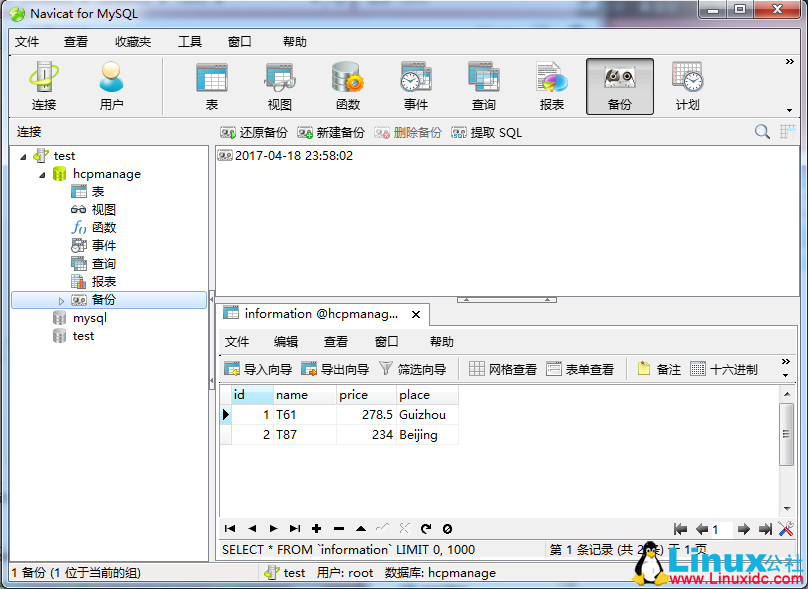Click the next page arrow icon

744,529
